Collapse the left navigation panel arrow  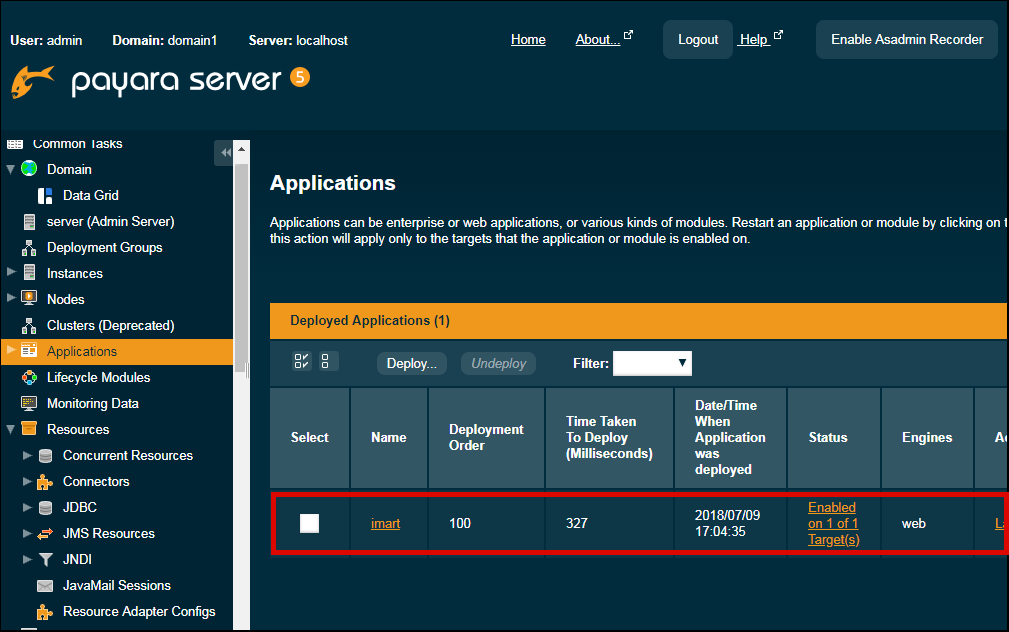pos(225,152)
